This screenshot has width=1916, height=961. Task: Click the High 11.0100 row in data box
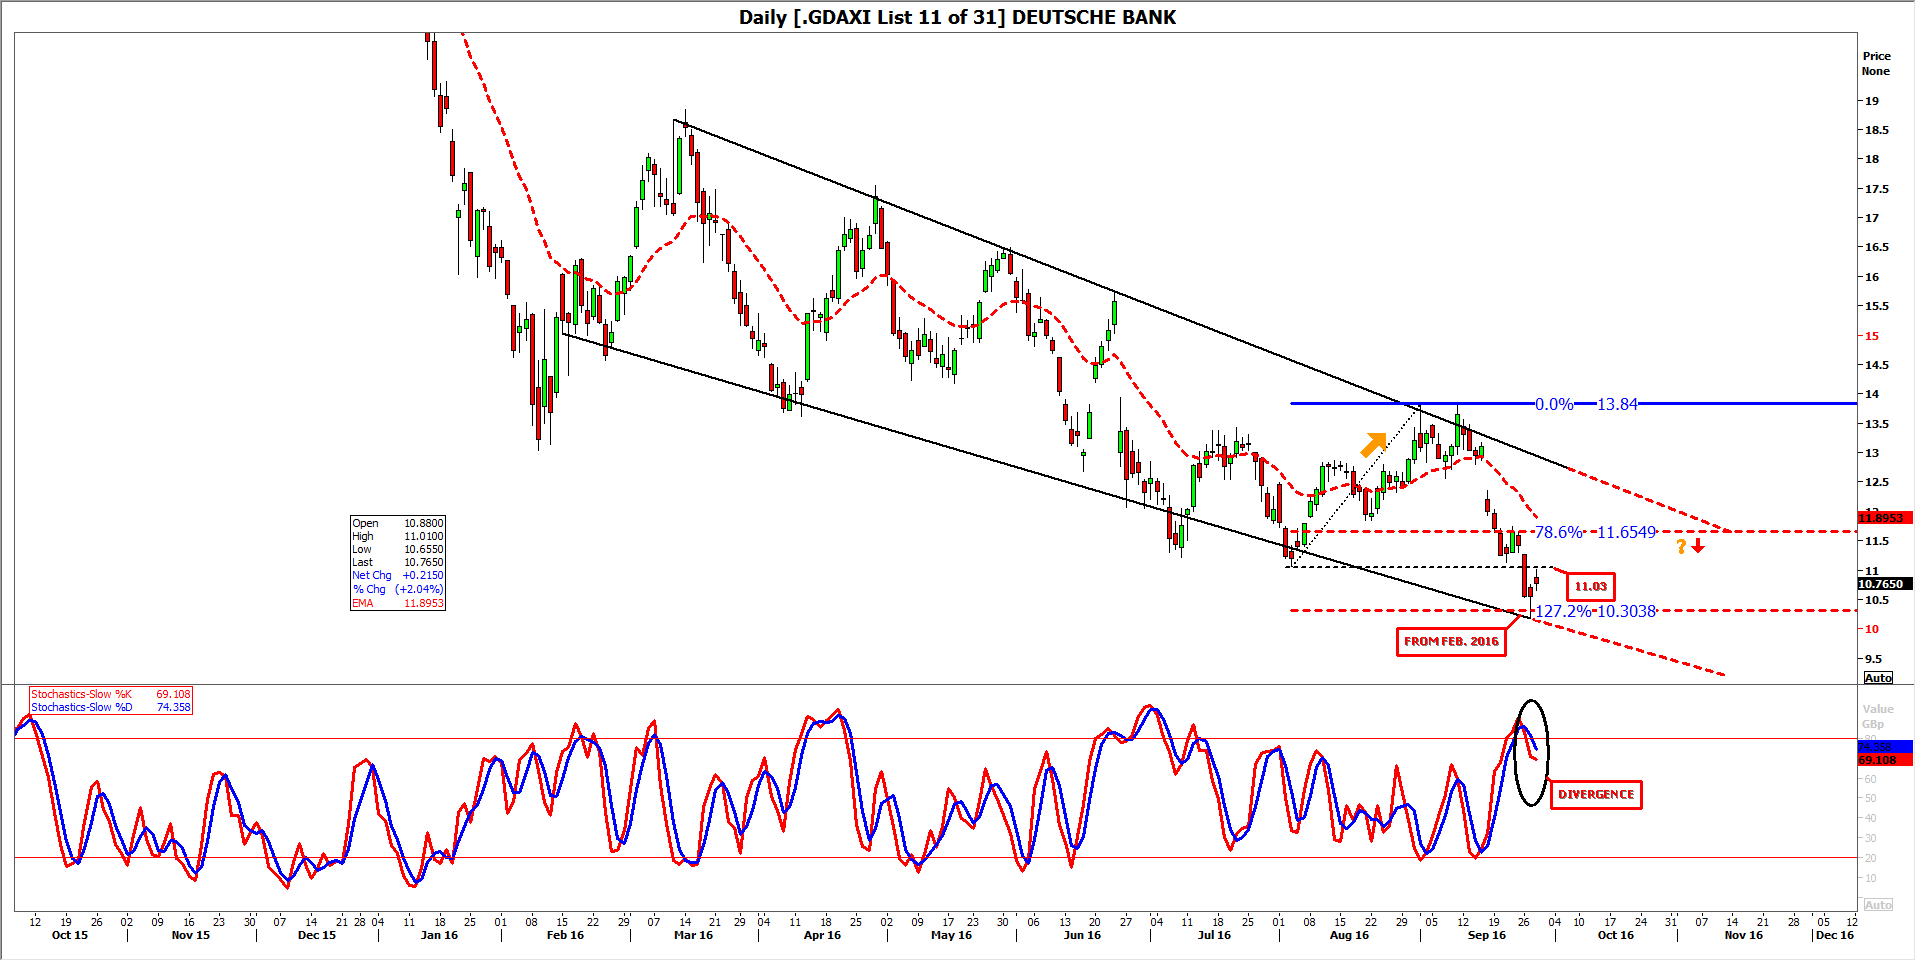pyautogui.click(x=398, y=536)
